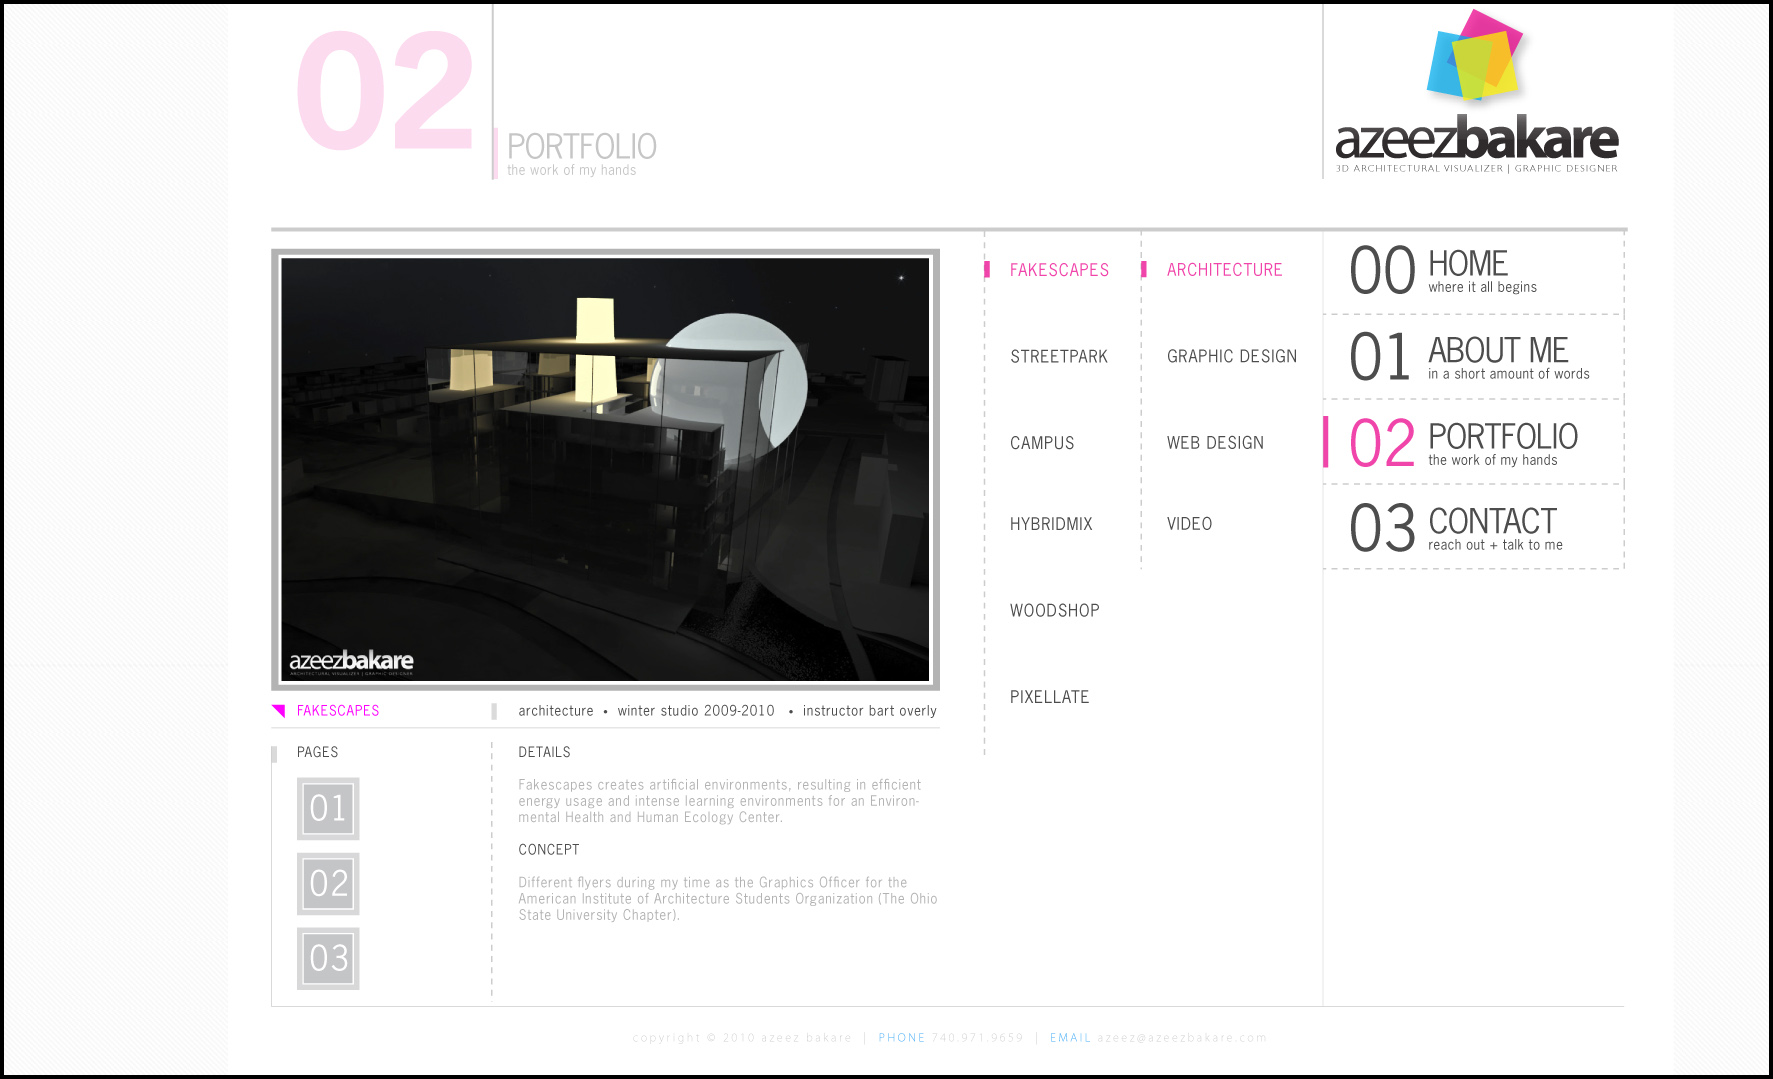The height and width of the screenshot is (1079, 1773).
Task: Open the STREETPARK project
Action: [1058, 357]
